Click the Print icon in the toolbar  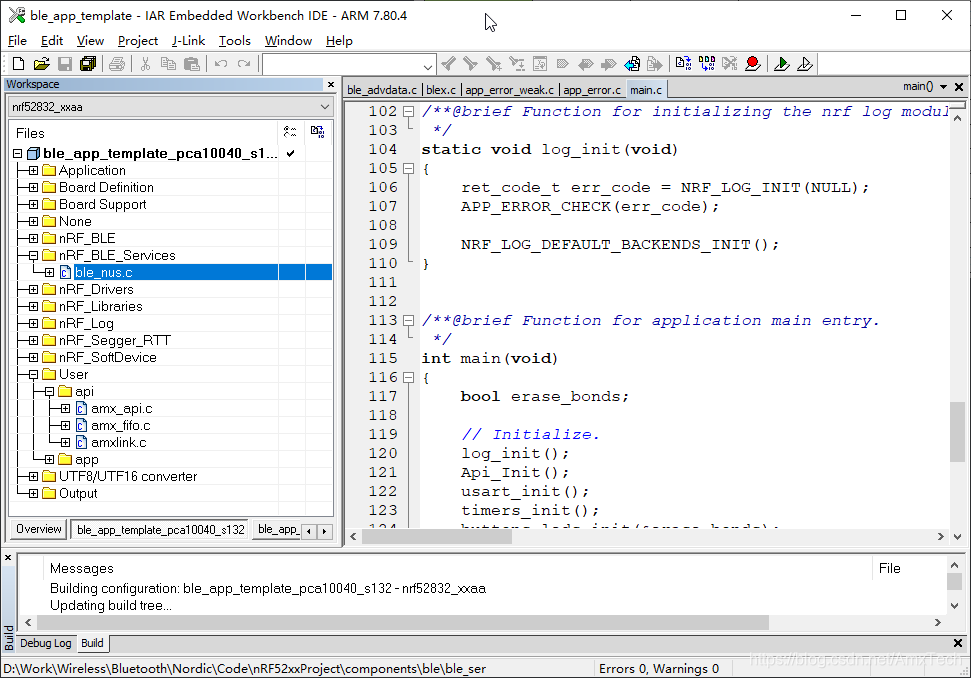point(117,64)
